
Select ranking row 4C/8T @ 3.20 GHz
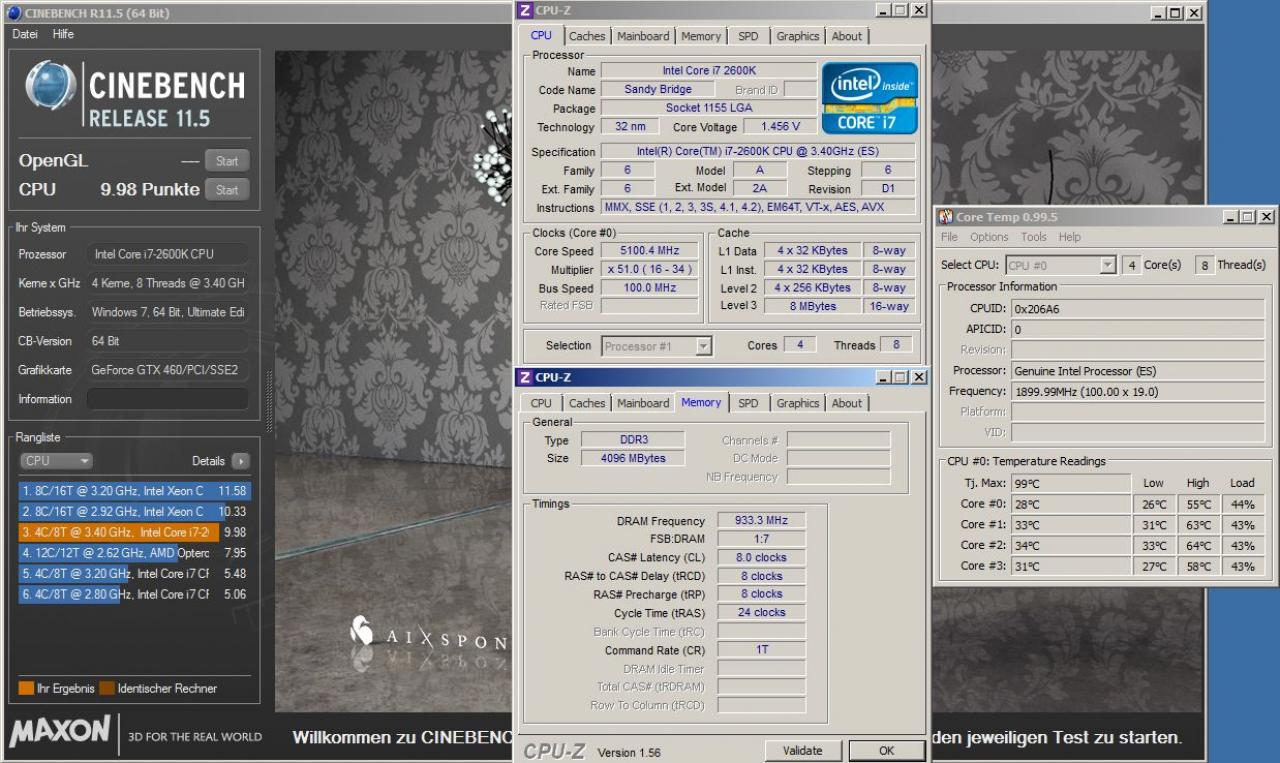pyautogui.click(x=134, y=574)
